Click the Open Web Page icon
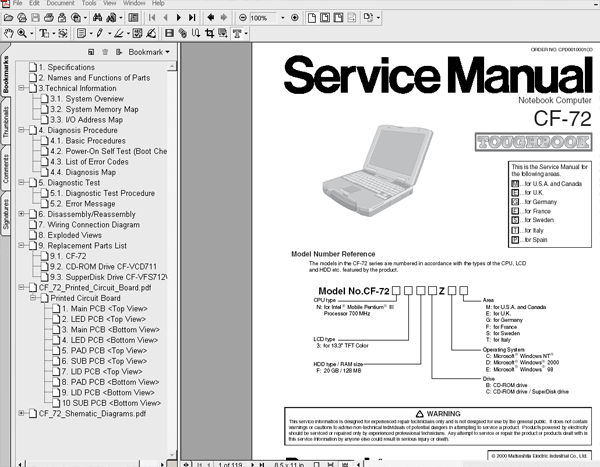600x467 pixels. (22, 18)
